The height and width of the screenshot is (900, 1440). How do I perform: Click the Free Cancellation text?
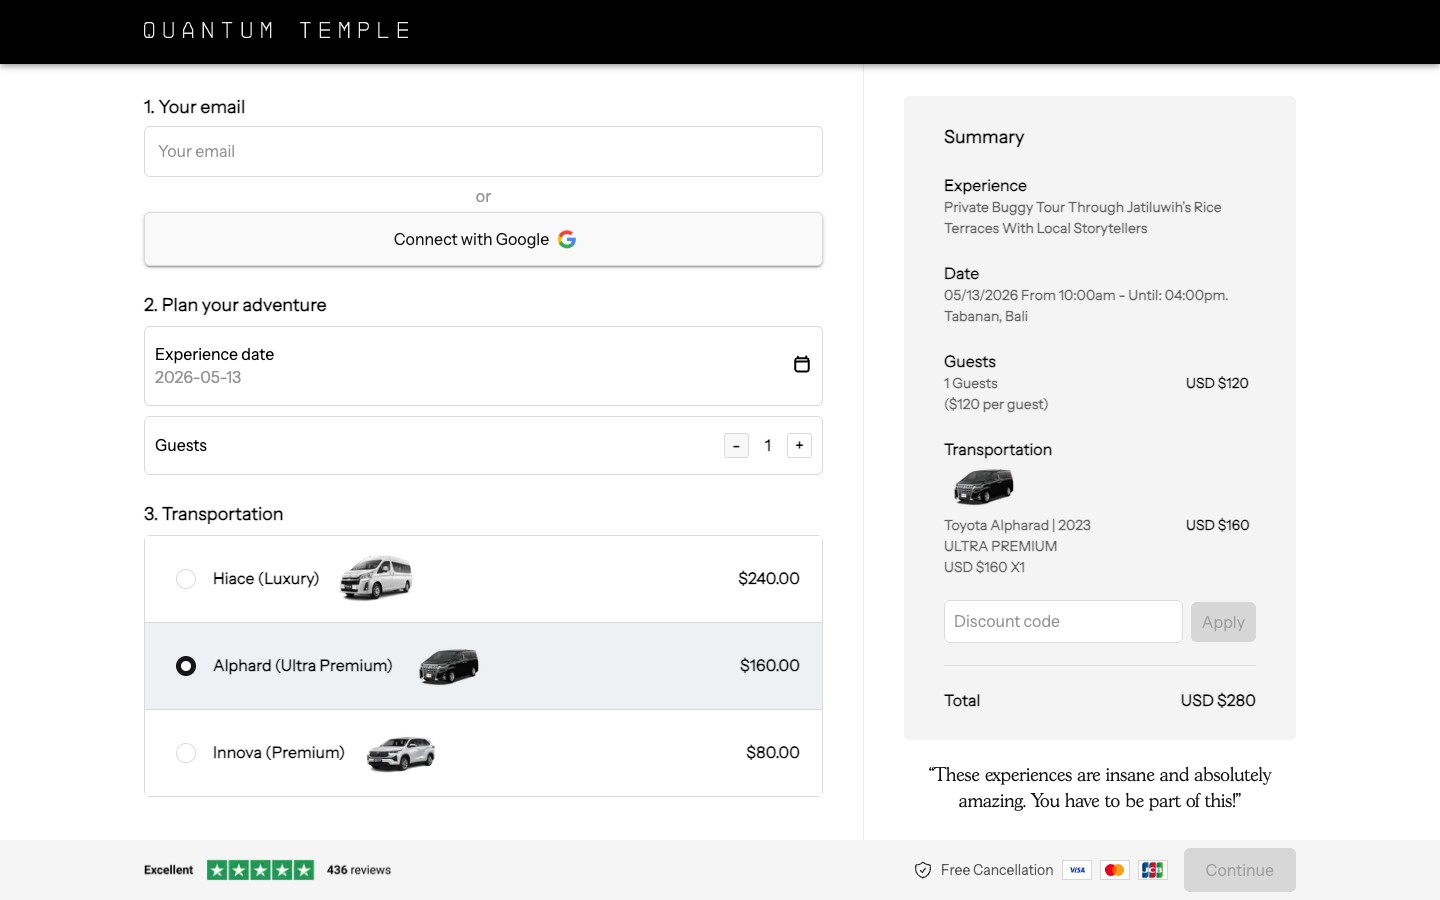pyautogui.click(x=997, y=870)
